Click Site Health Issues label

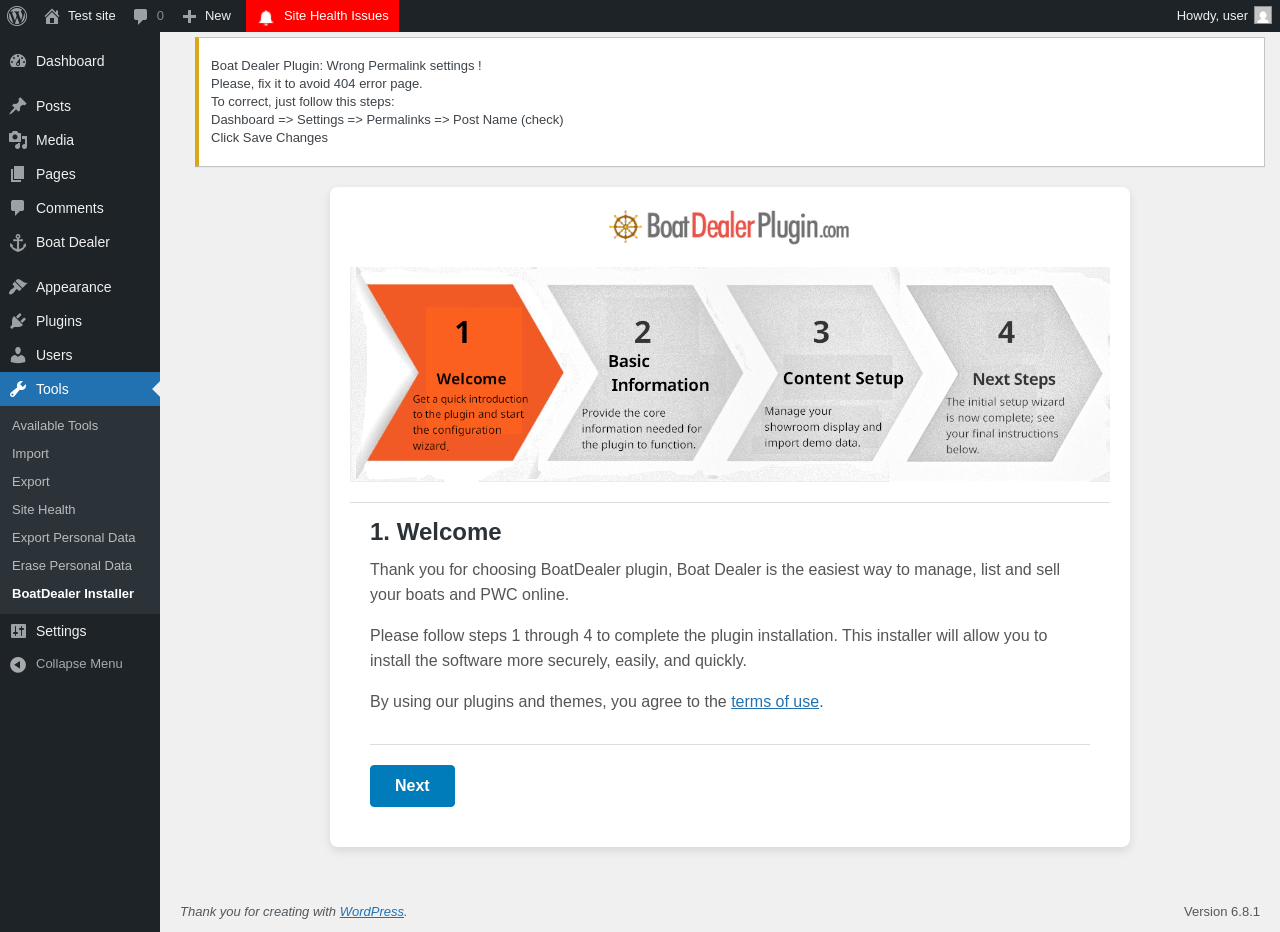click(x=336, y=15)
